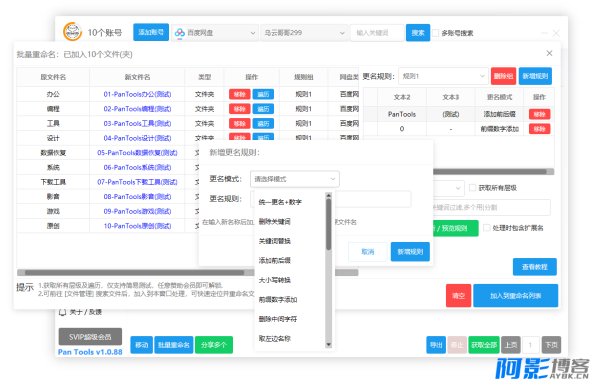This screenshot has width=591, height=380.
Task: Toggle the 获取所有层级 checkbox
Action: (x=472, y=187)
